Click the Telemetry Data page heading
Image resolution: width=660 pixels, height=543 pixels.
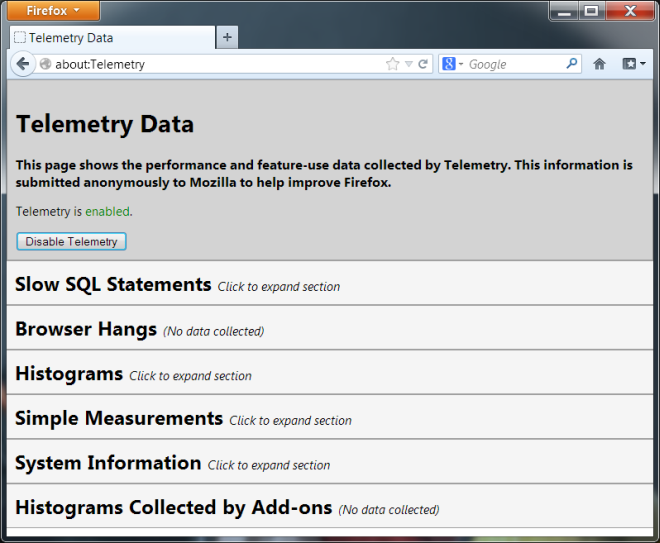105,124
